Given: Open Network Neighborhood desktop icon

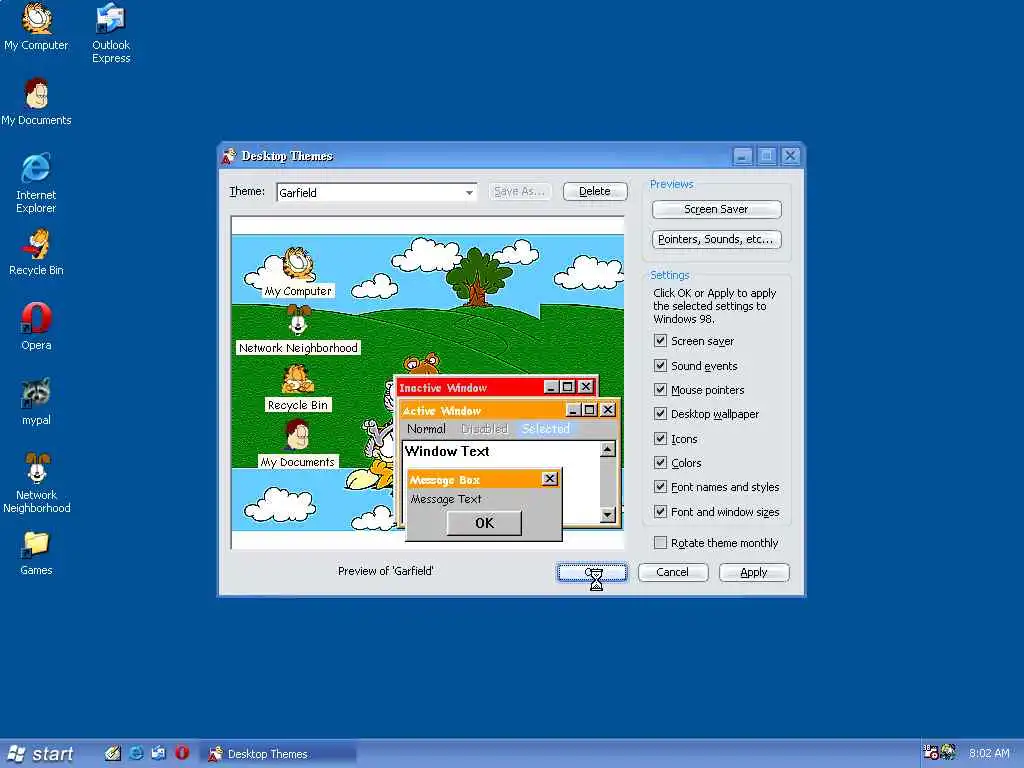Looking at the screenshot, I should tap(37, 483).
